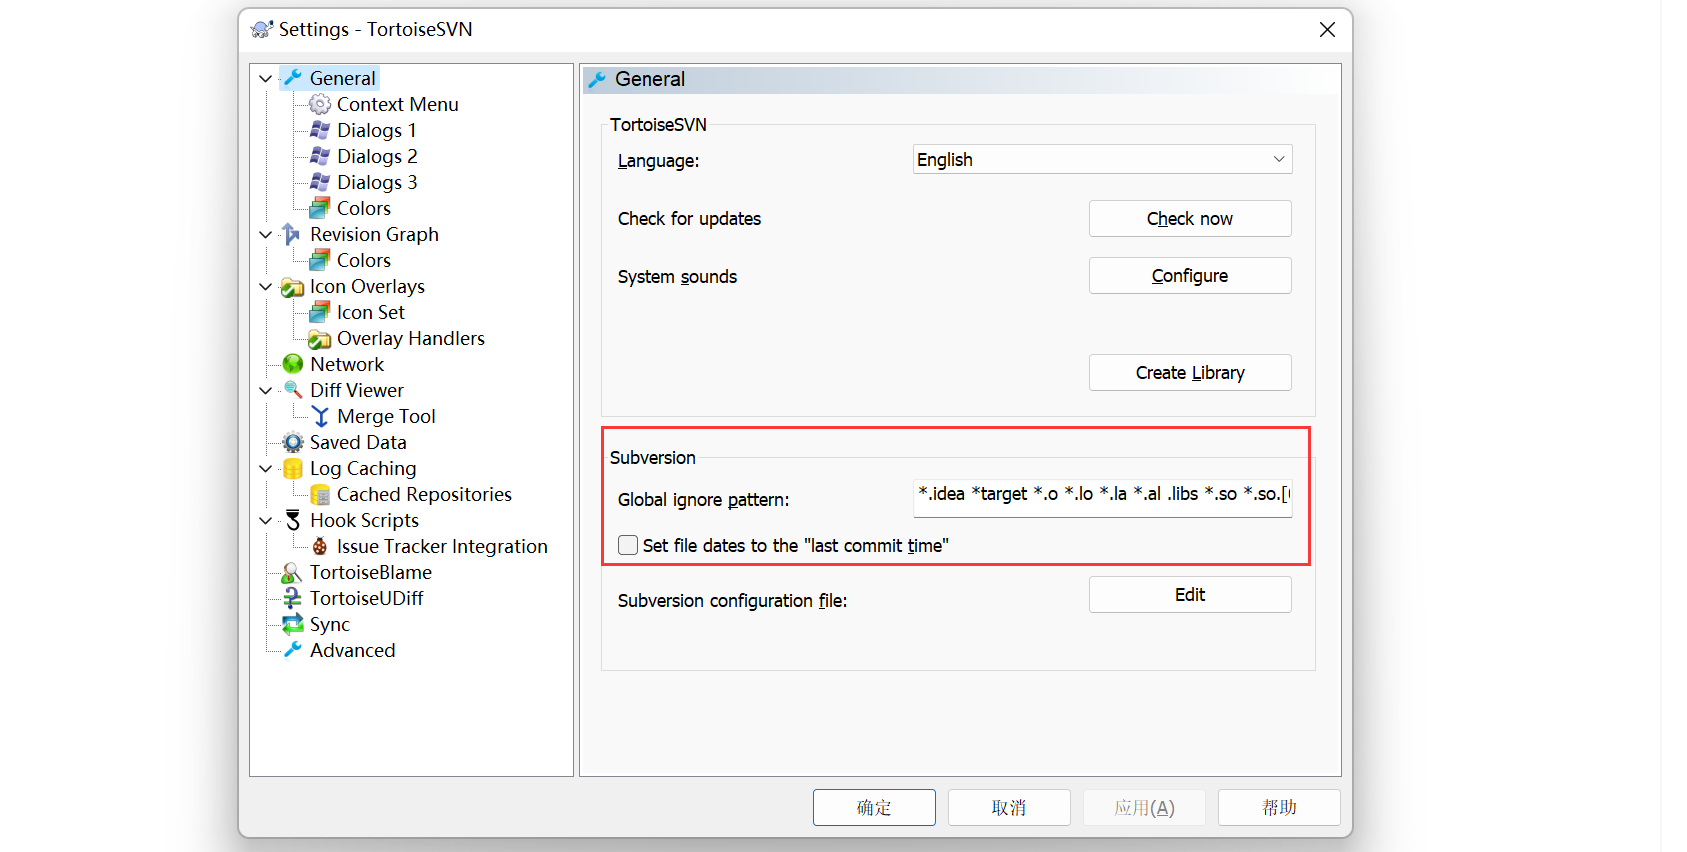The image size is (1687, 852).
Task: Click the Dialogs 2 icon
Action: (x=320, y=156)
